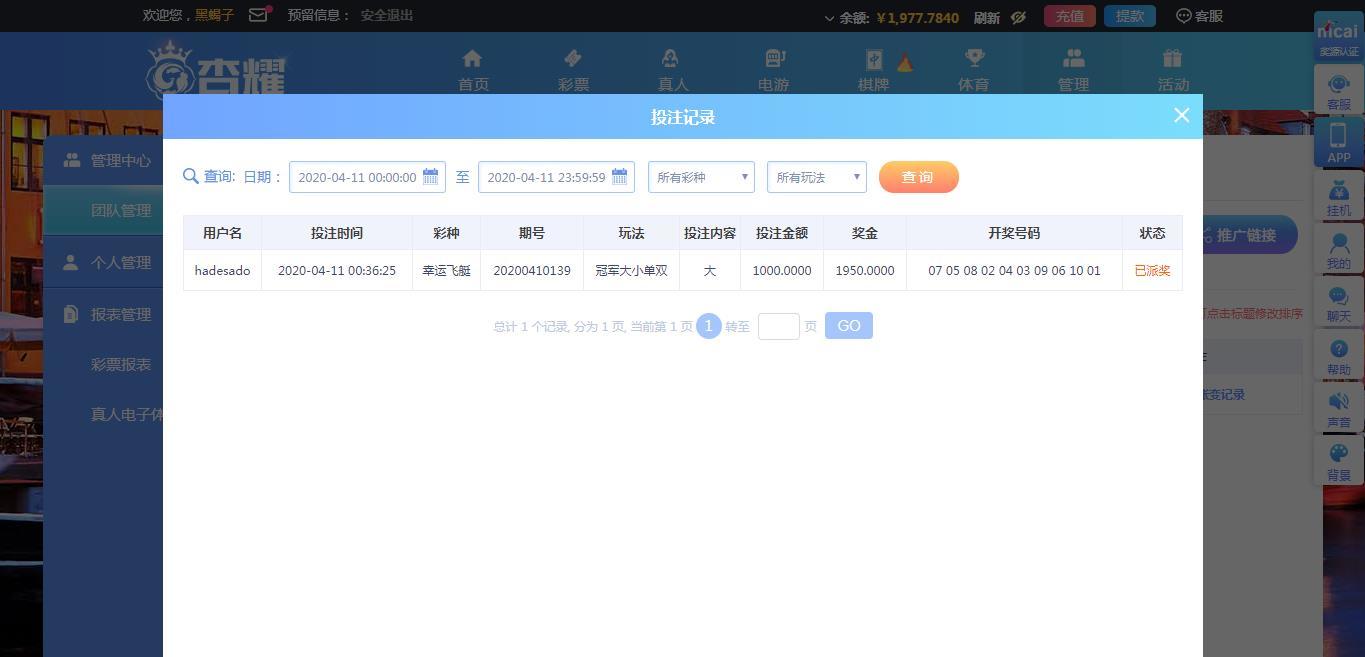
Task: Toggle balance visibility eye icon
Action: [x=1018, y=17]
